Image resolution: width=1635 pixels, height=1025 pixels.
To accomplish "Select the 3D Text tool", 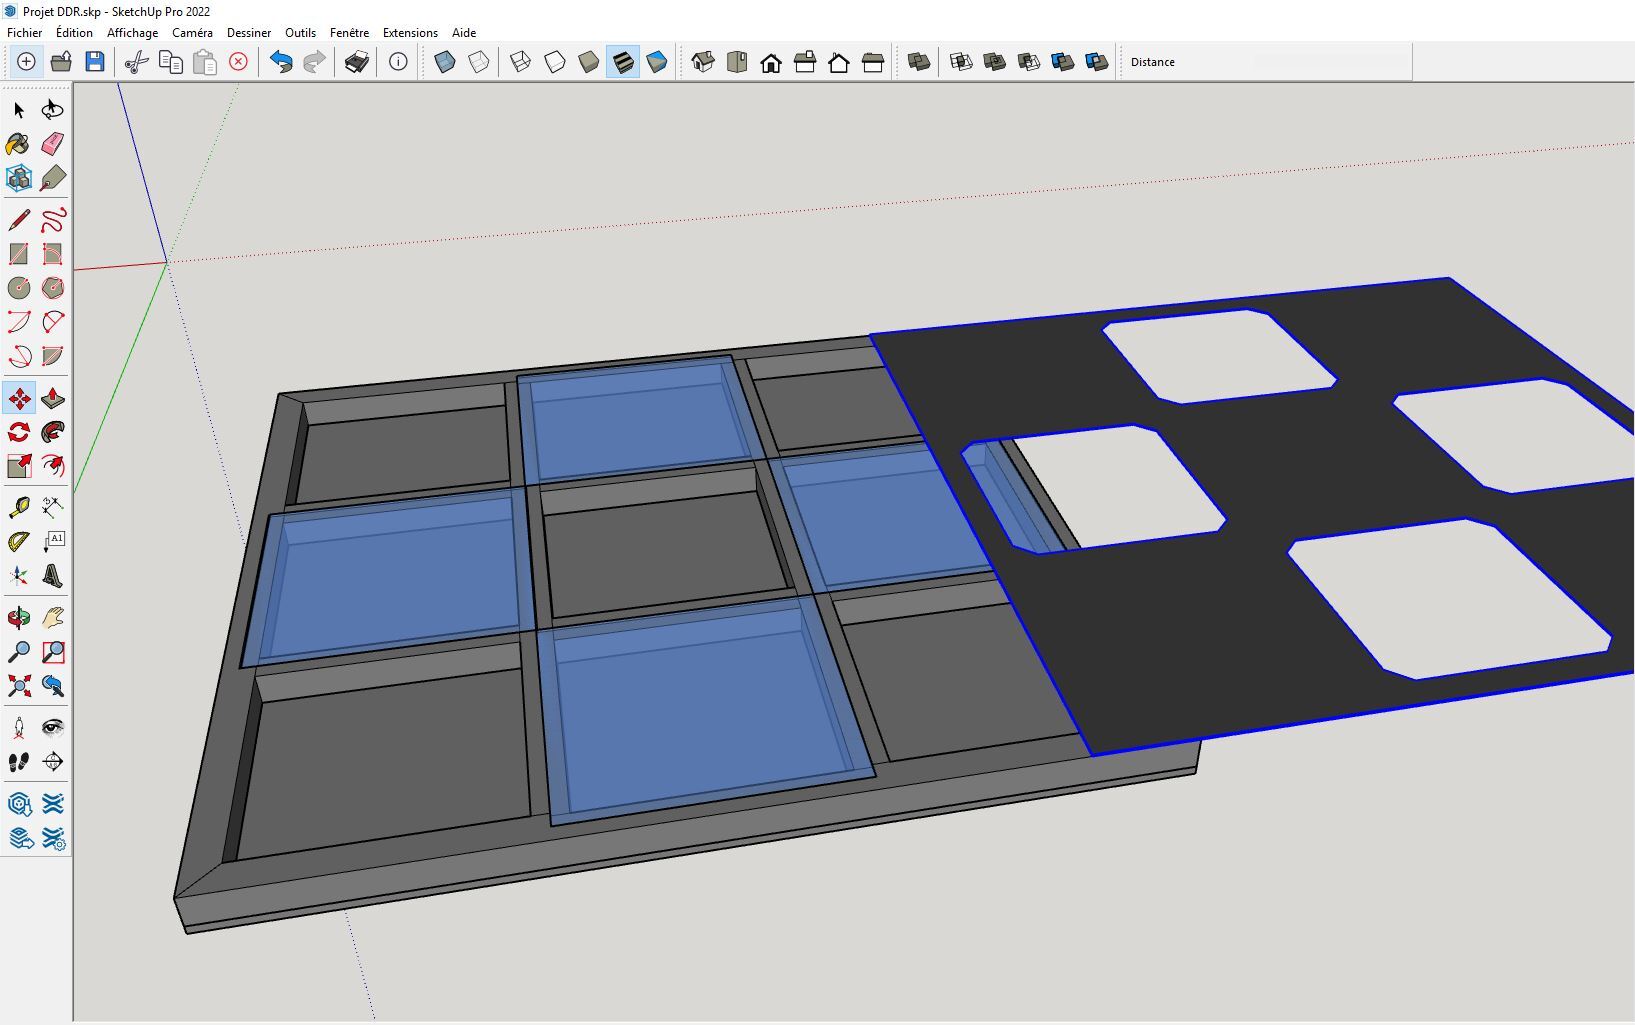I will 53,575.
